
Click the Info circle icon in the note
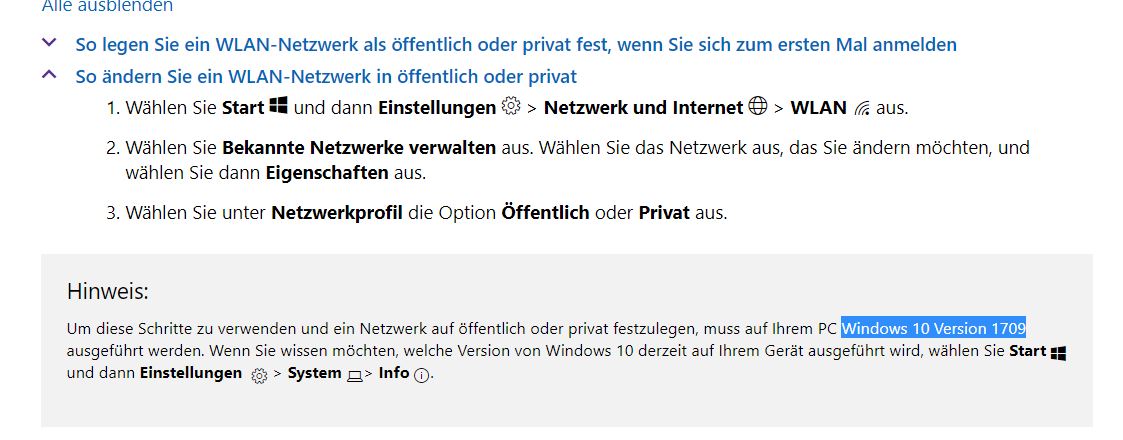pyautogui.click(x=422, y=376)
